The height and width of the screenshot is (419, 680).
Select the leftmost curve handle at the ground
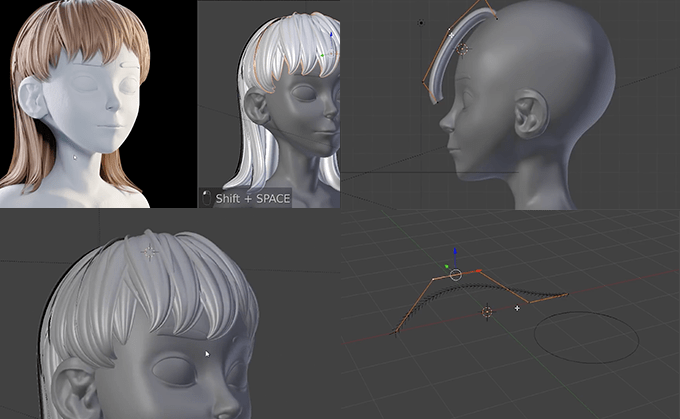pyautogui.click(x=396, y=332)
